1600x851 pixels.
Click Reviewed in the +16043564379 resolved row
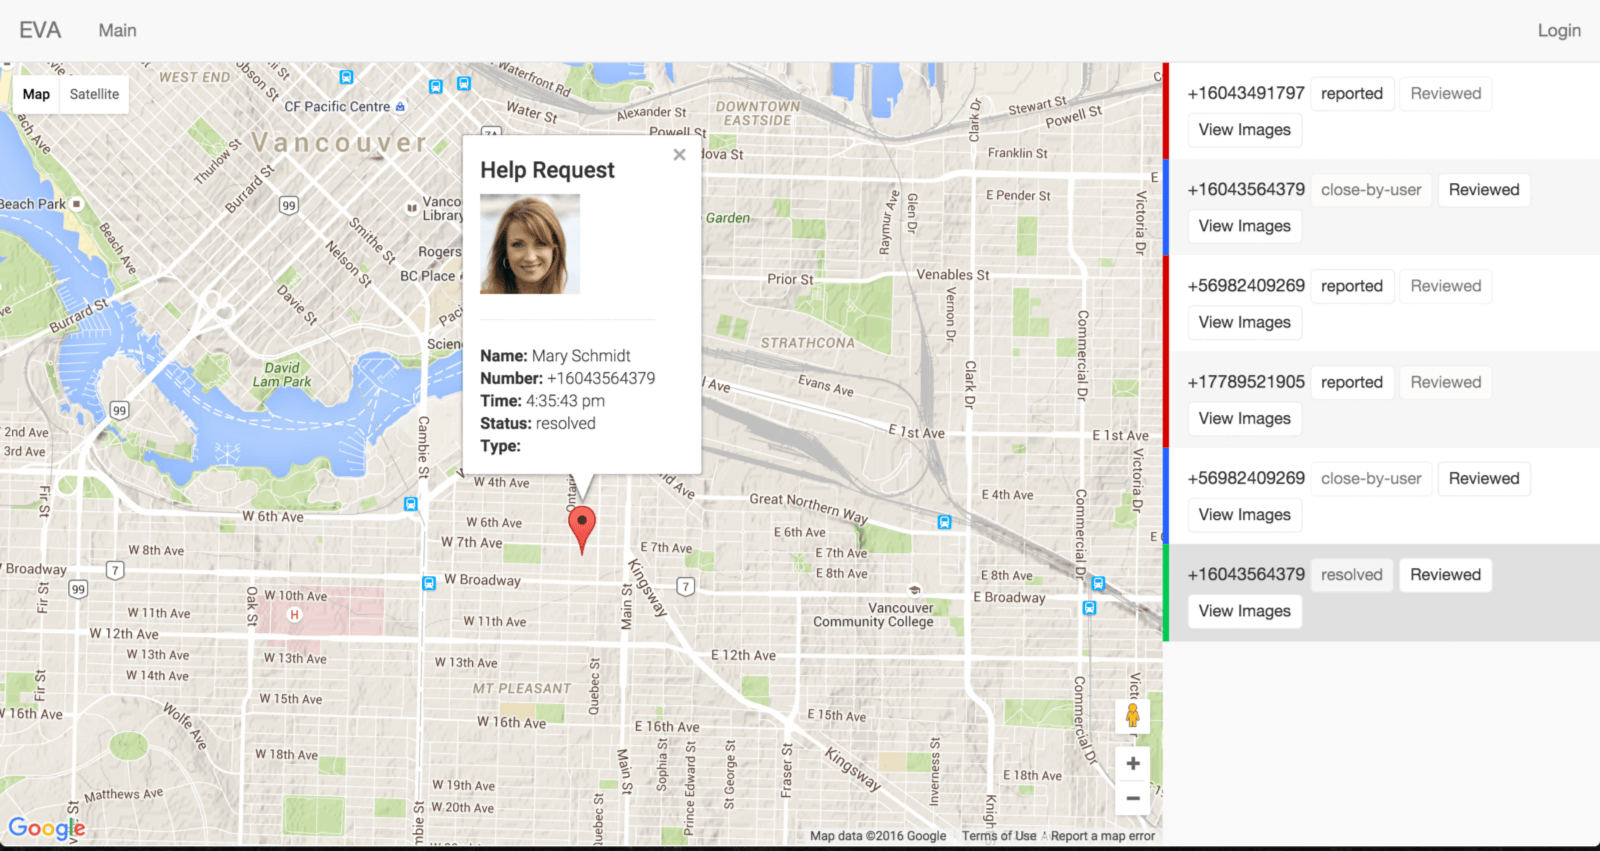click(1445, 575)
